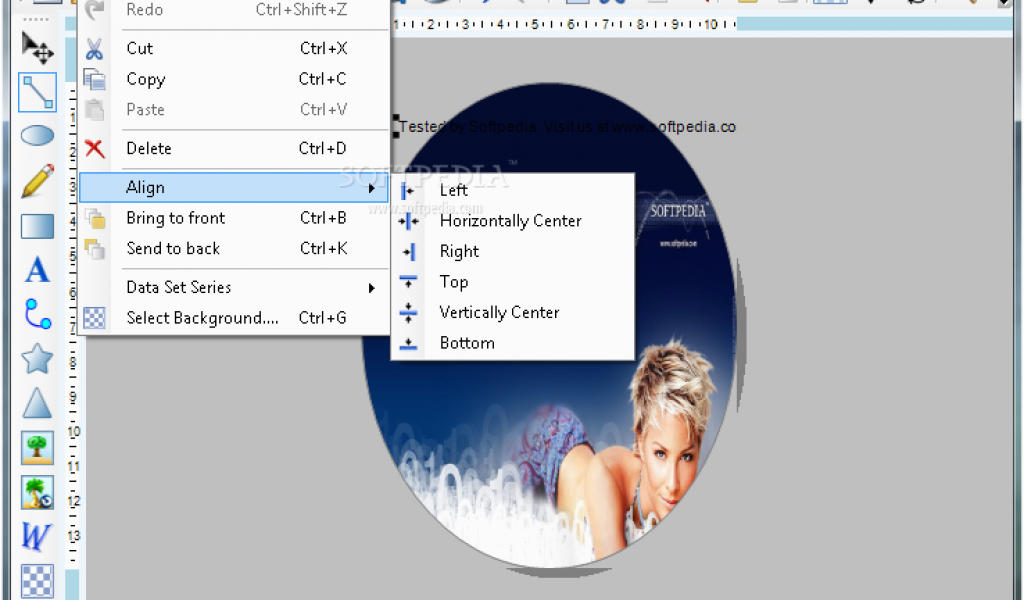Click the Tested by Softpedia text object
1024x600 pixels.
coord(566,127)
